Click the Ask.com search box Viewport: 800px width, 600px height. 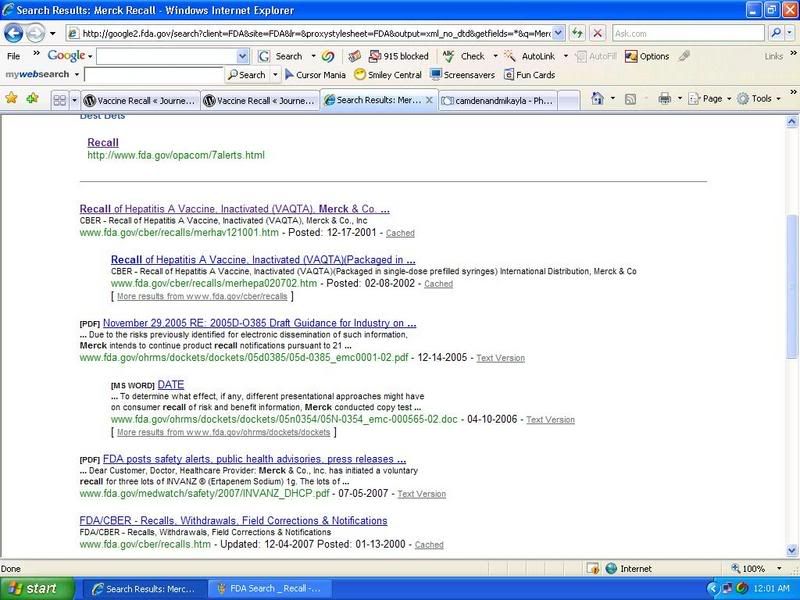(688, 33)
